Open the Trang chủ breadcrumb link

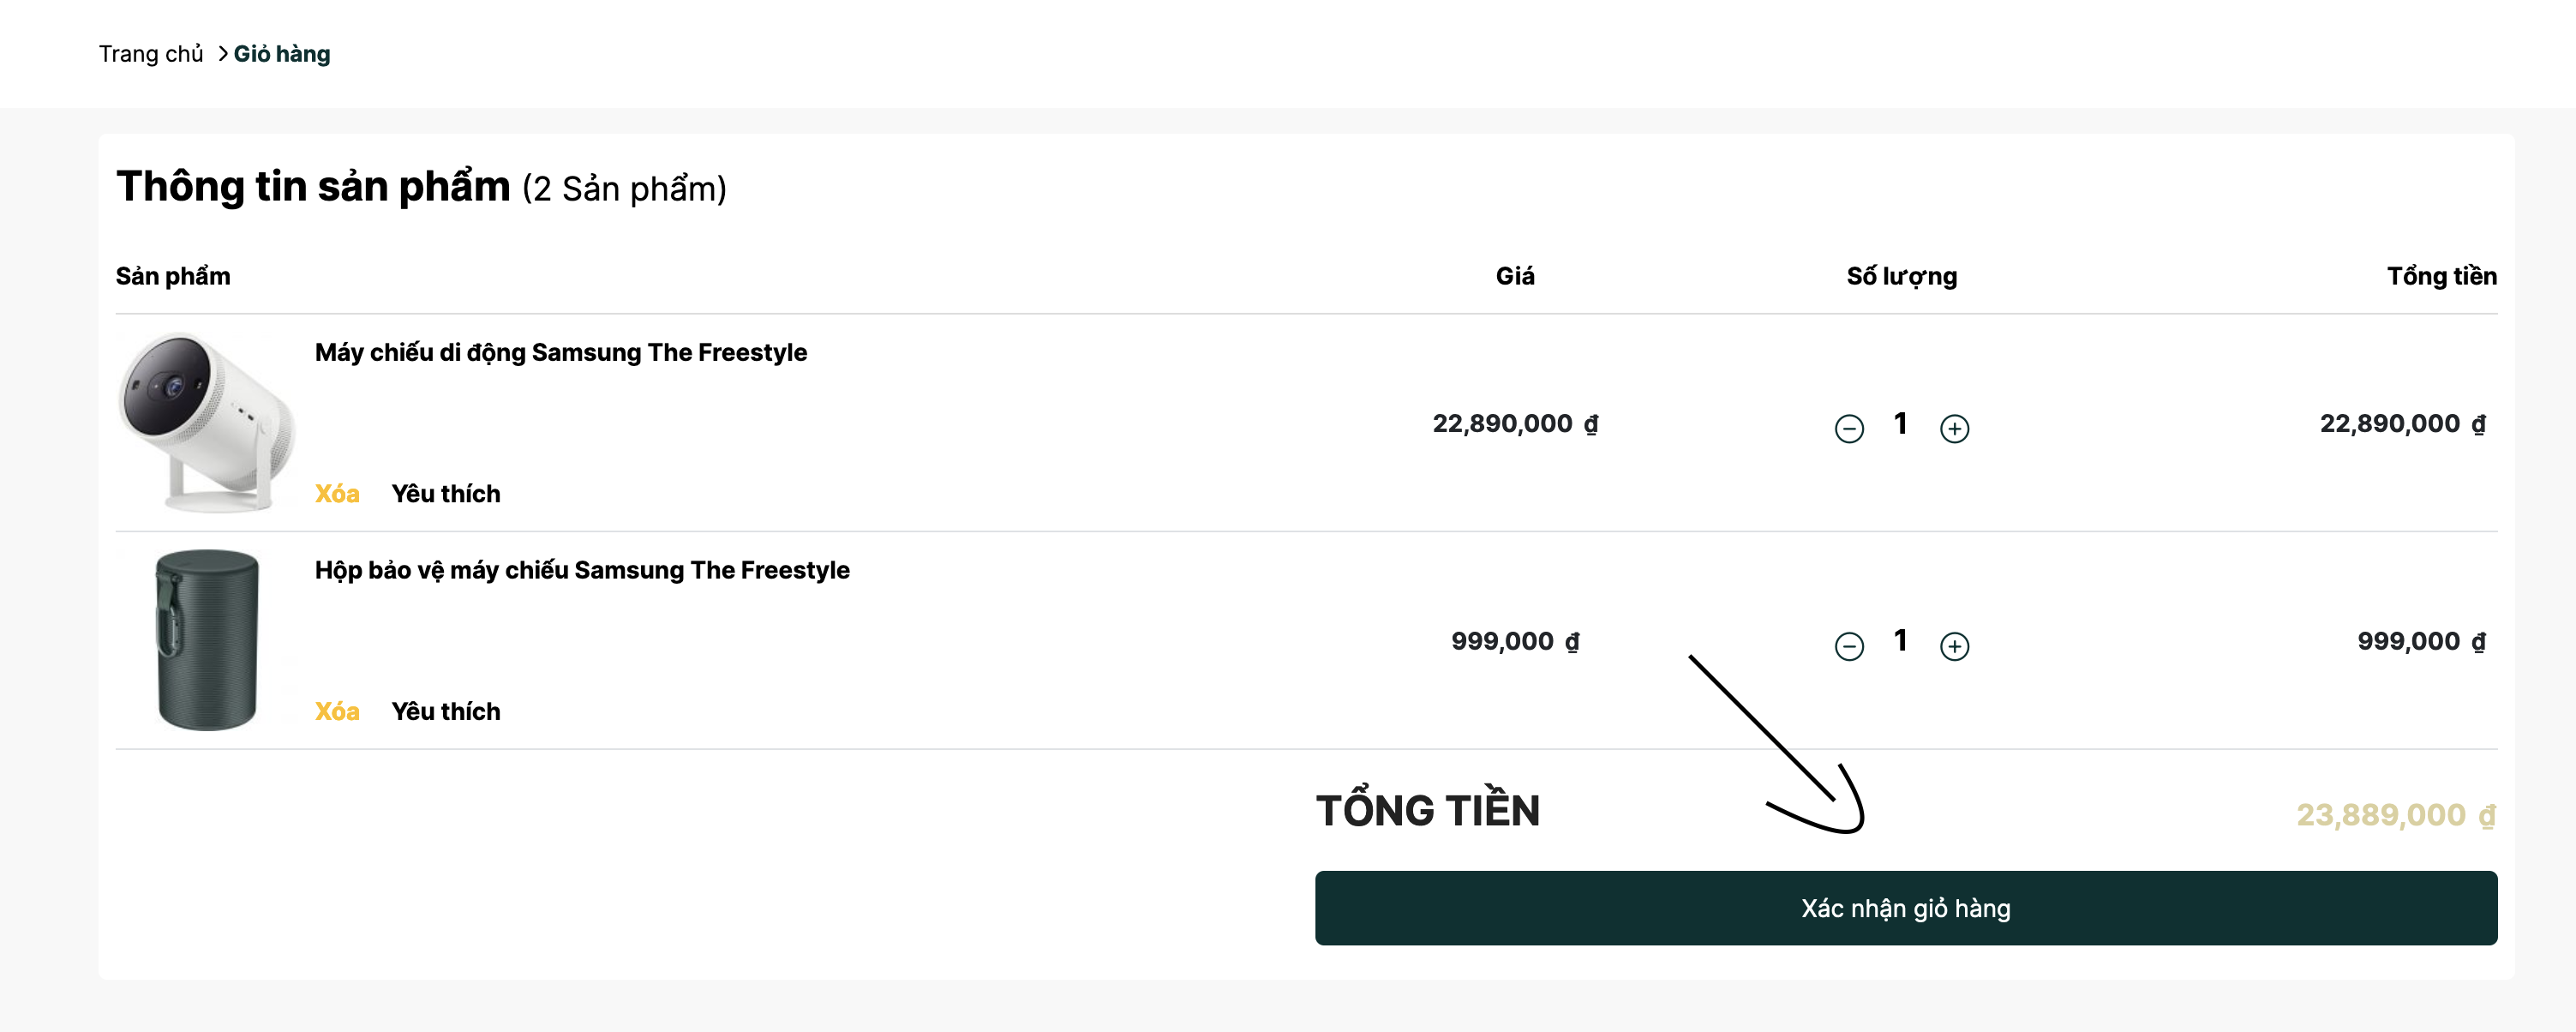[151, 54]
